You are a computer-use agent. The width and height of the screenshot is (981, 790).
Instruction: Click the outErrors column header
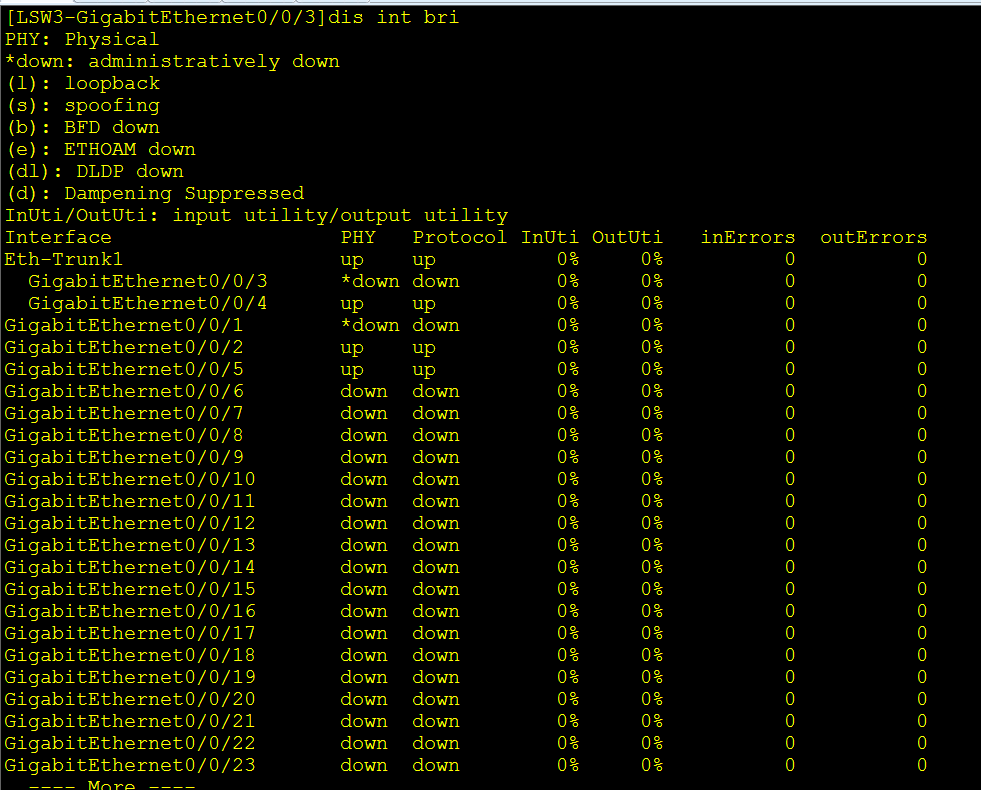point(873,237)
